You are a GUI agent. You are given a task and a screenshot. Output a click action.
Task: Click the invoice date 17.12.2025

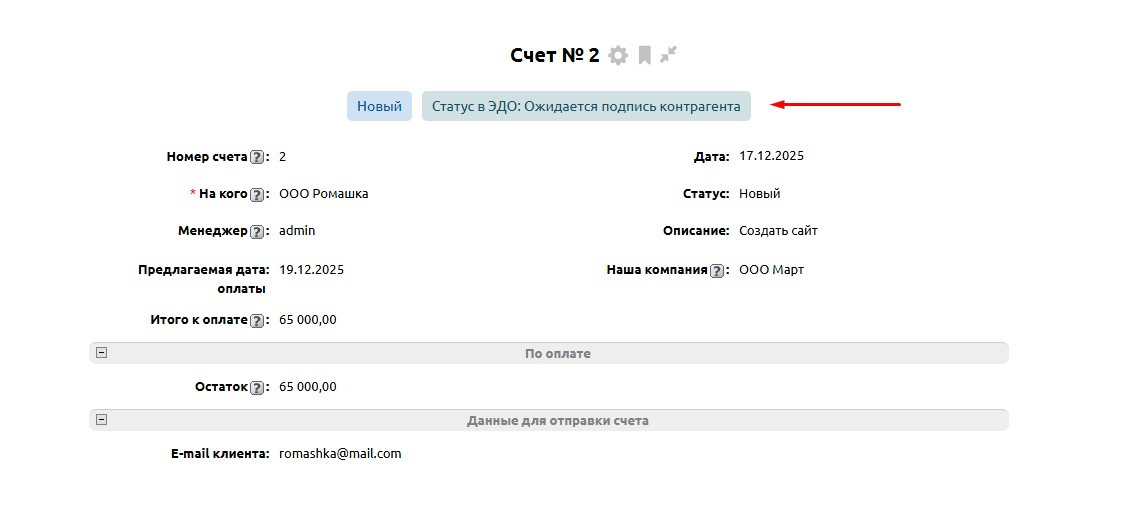(771, 156)
